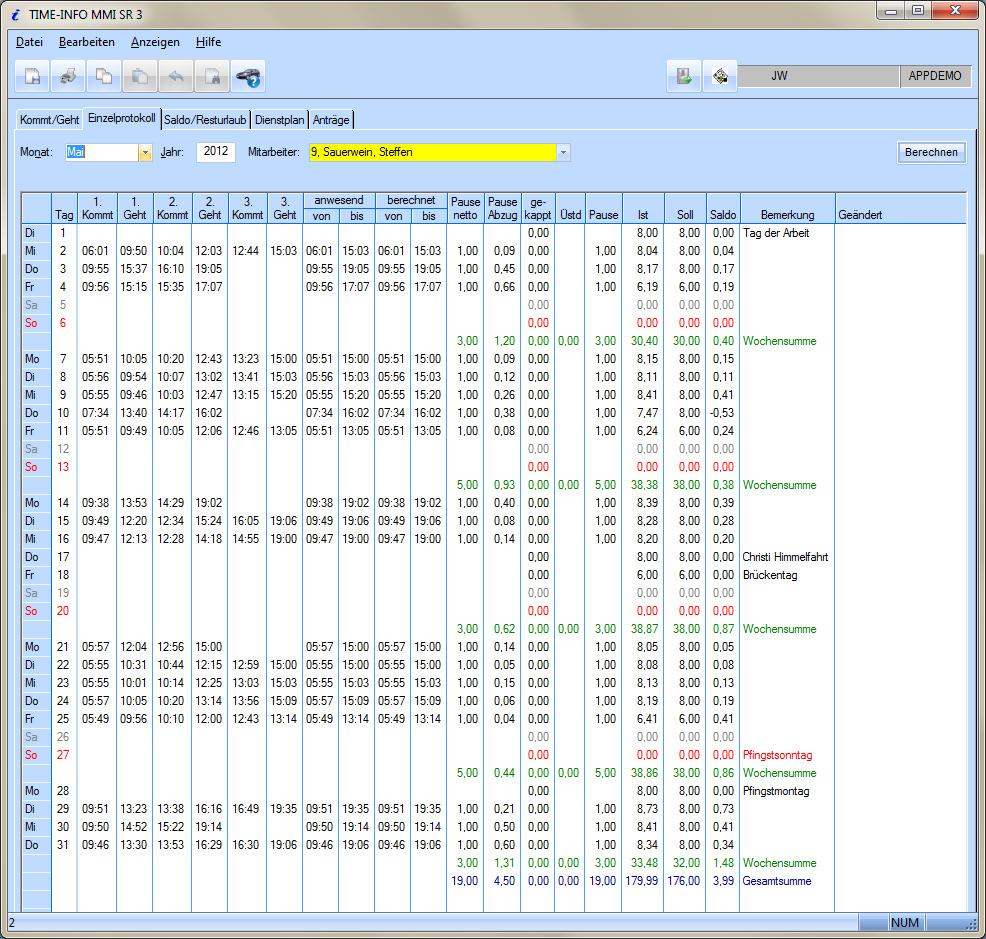986x939 pixels.
Task: Click the Mitarbeiter field Sauerwein, Steffen
Action: click(x=433, y=152)
